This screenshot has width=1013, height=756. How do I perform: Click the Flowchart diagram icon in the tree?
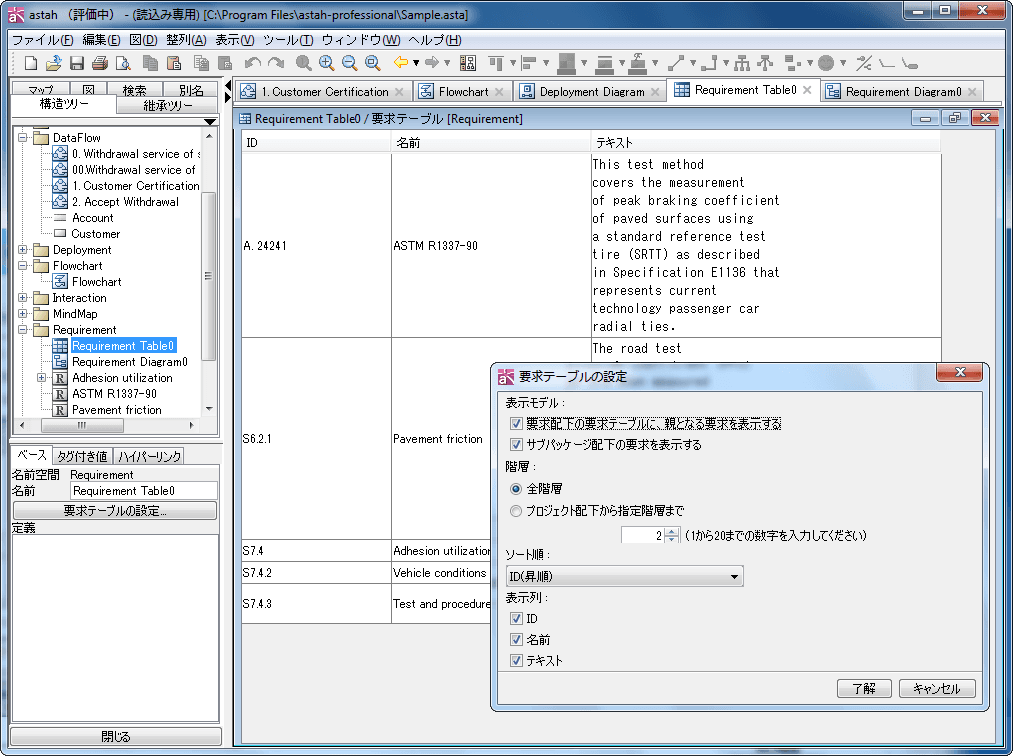pos(60,282)
